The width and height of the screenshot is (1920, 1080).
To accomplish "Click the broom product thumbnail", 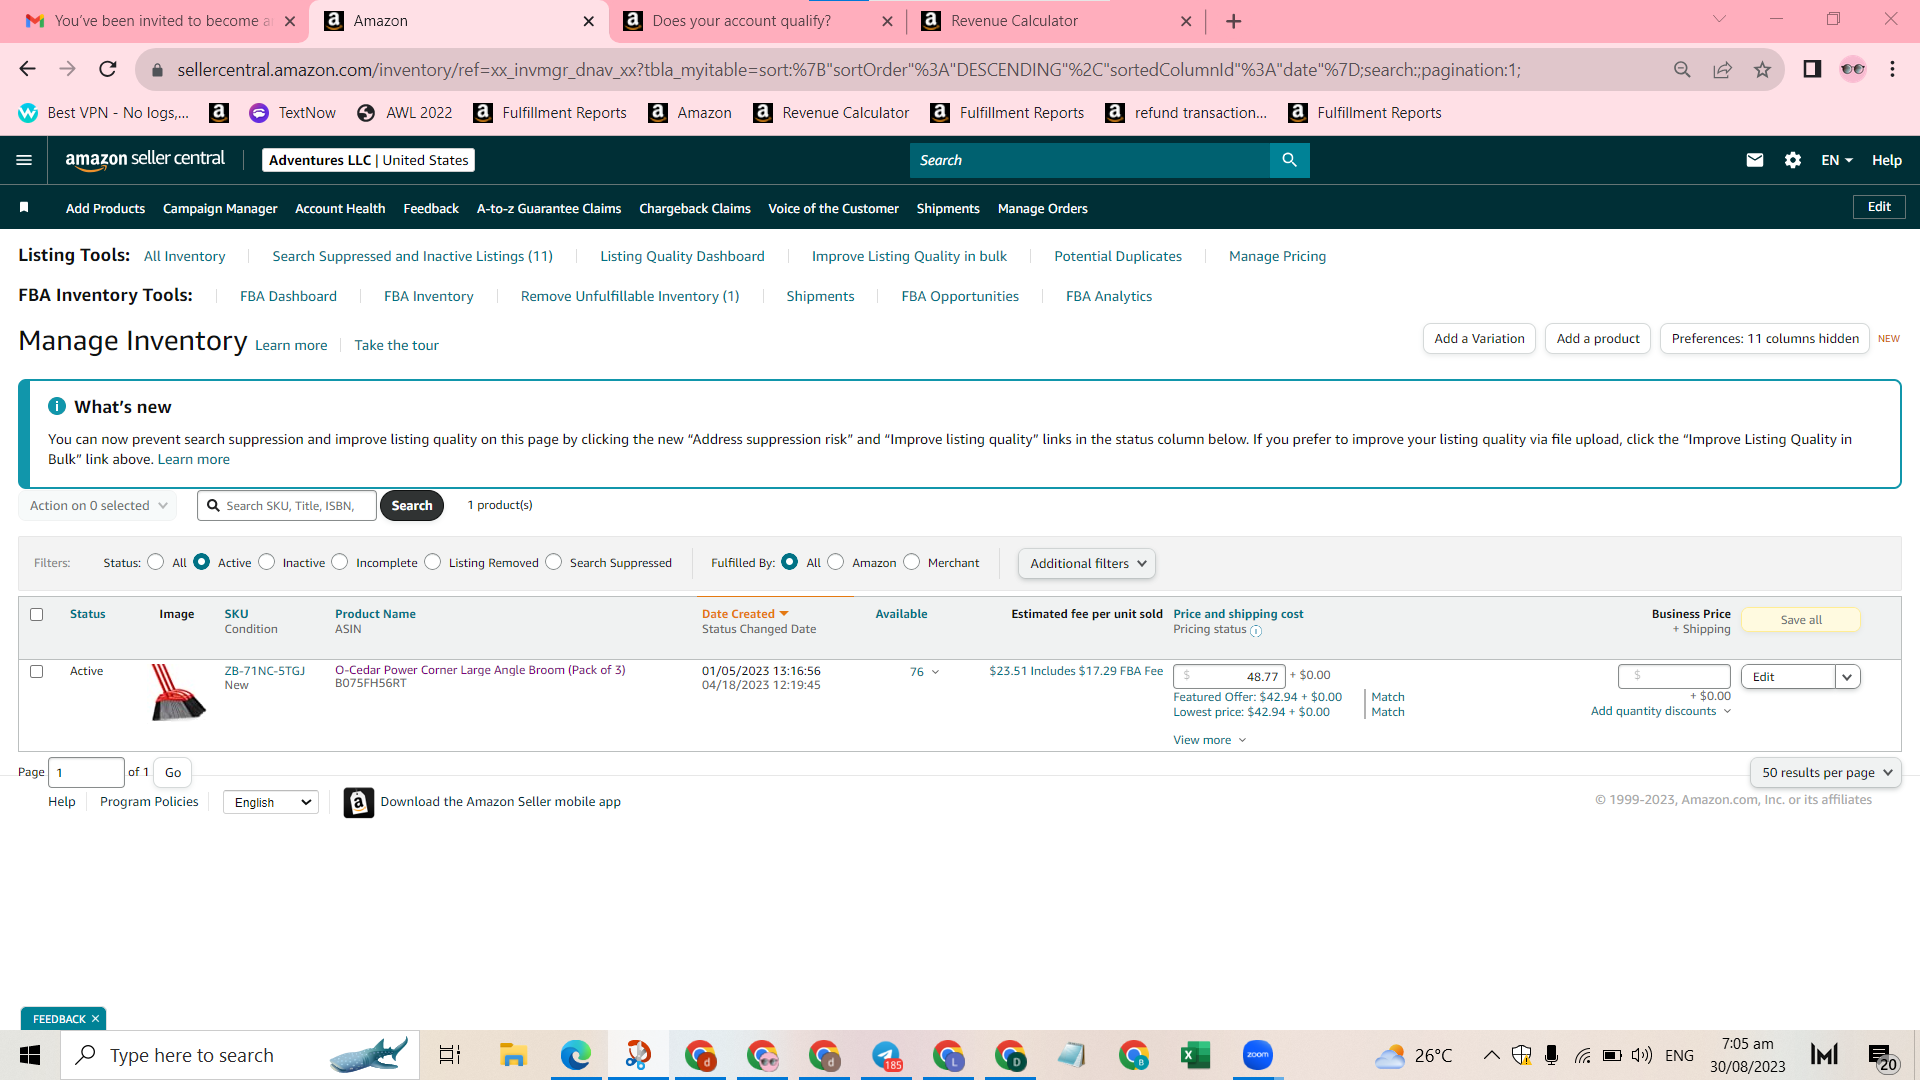I will click(178, 693).
